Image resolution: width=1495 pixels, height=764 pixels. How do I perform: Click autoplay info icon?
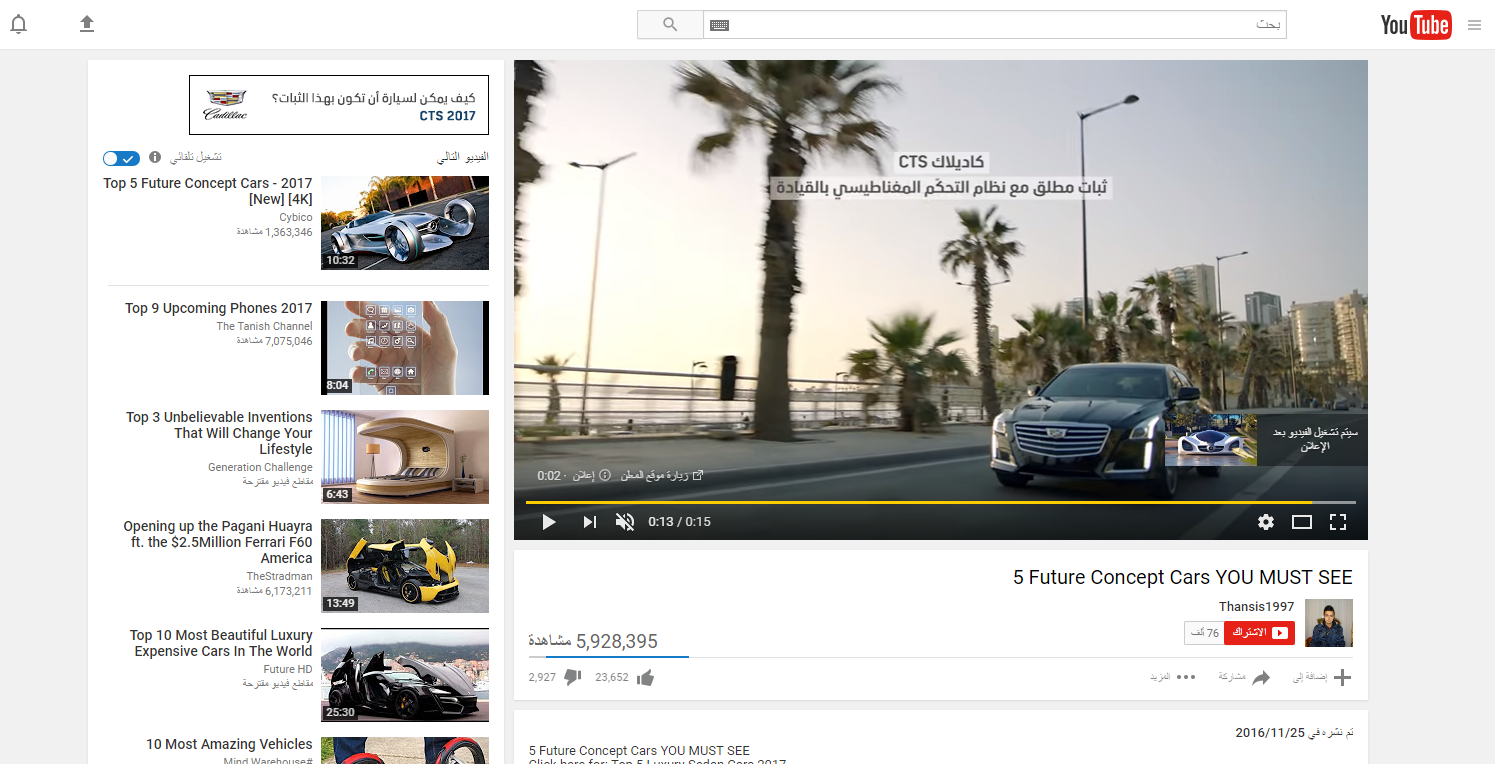pyautogui.click(x=155, y=158)
